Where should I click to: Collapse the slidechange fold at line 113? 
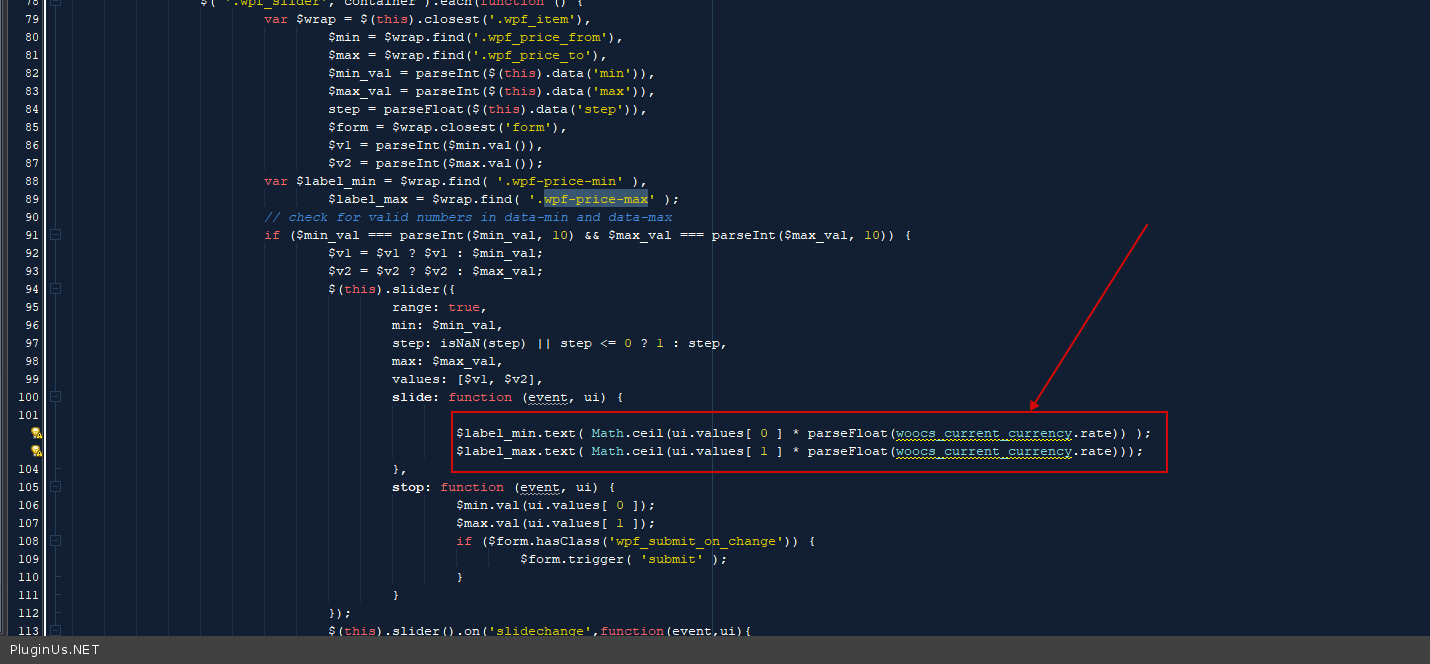tap(56, 631)
